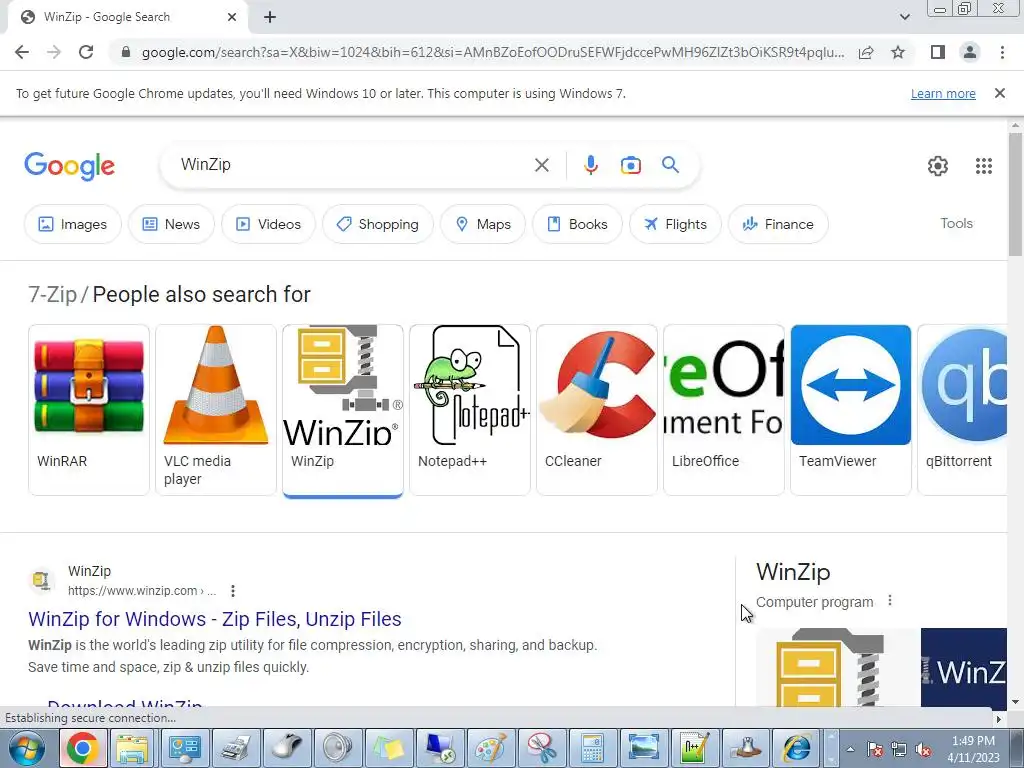Dismiss the Windows 7 update notice

pos(999,93)
